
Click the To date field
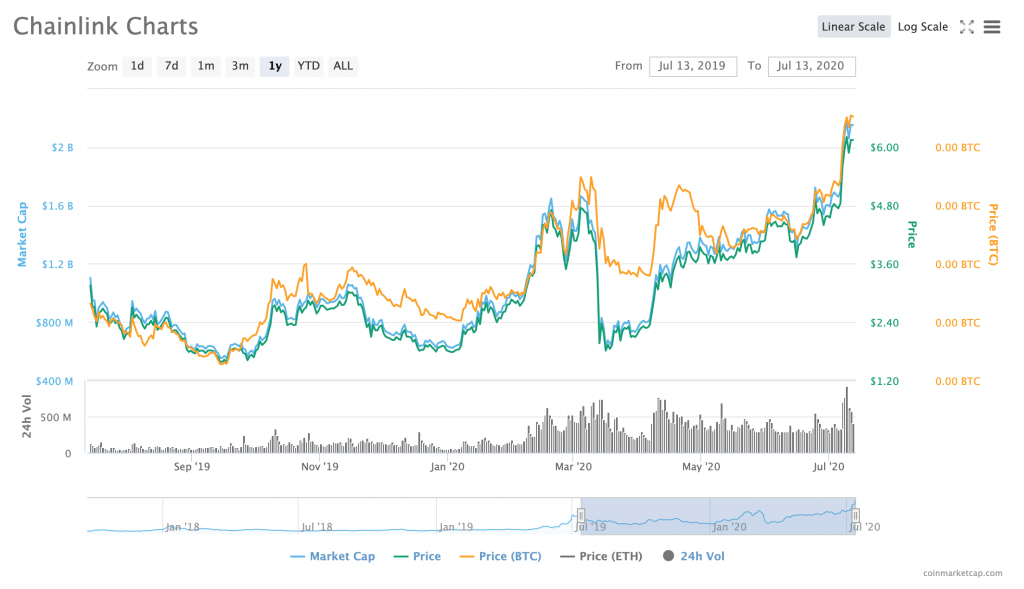point(811,66)
